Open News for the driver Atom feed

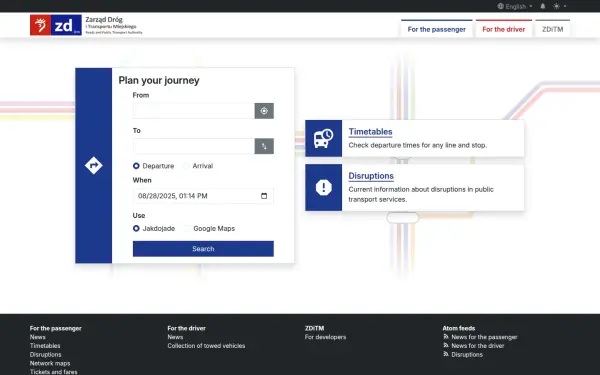[x=478, y=346]
